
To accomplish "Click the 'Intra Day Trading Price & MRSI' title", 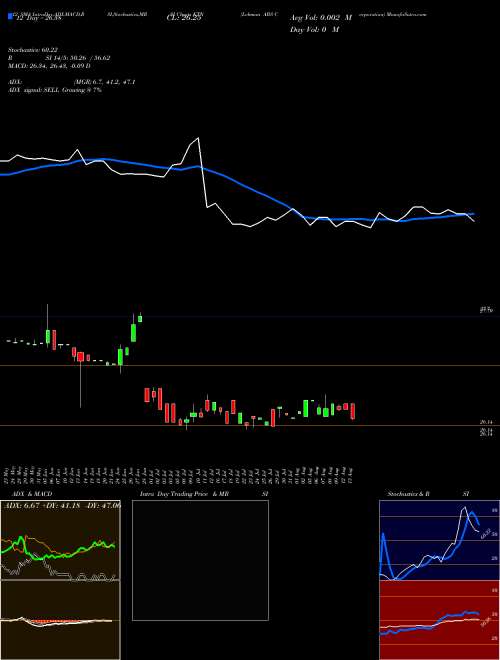I will pyautogui.click(x=205, y=494).
